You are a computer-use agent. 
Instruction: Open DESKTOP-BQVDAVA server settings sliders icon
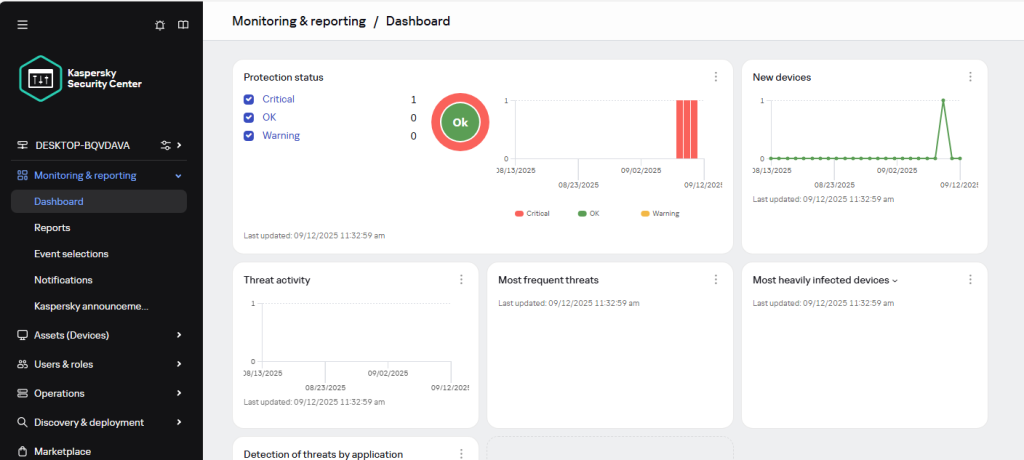(166, 145)
